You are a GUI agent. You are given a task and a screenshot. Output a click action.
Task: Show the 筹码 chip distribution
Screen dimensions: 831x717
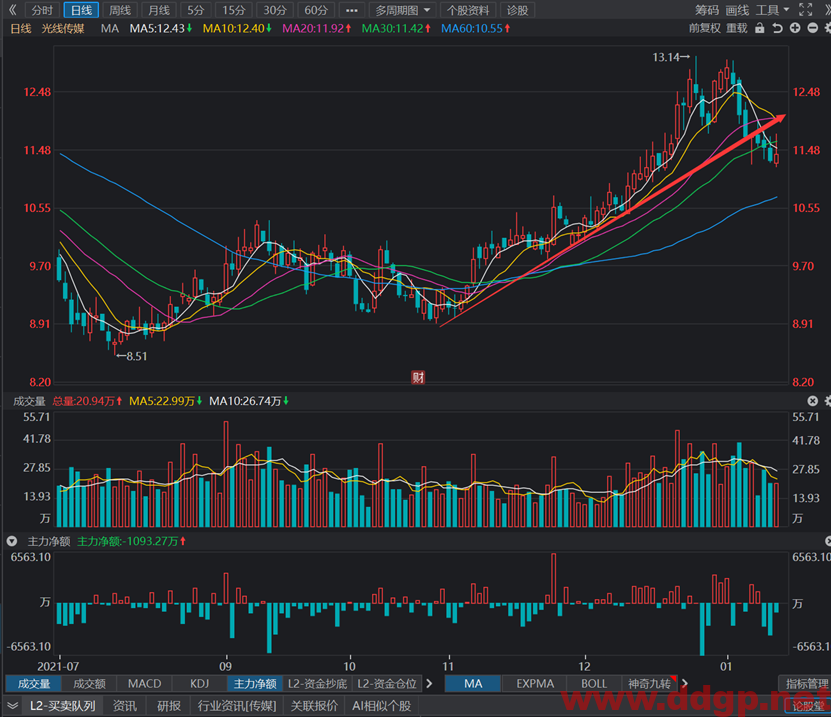[x=707, y=10]
